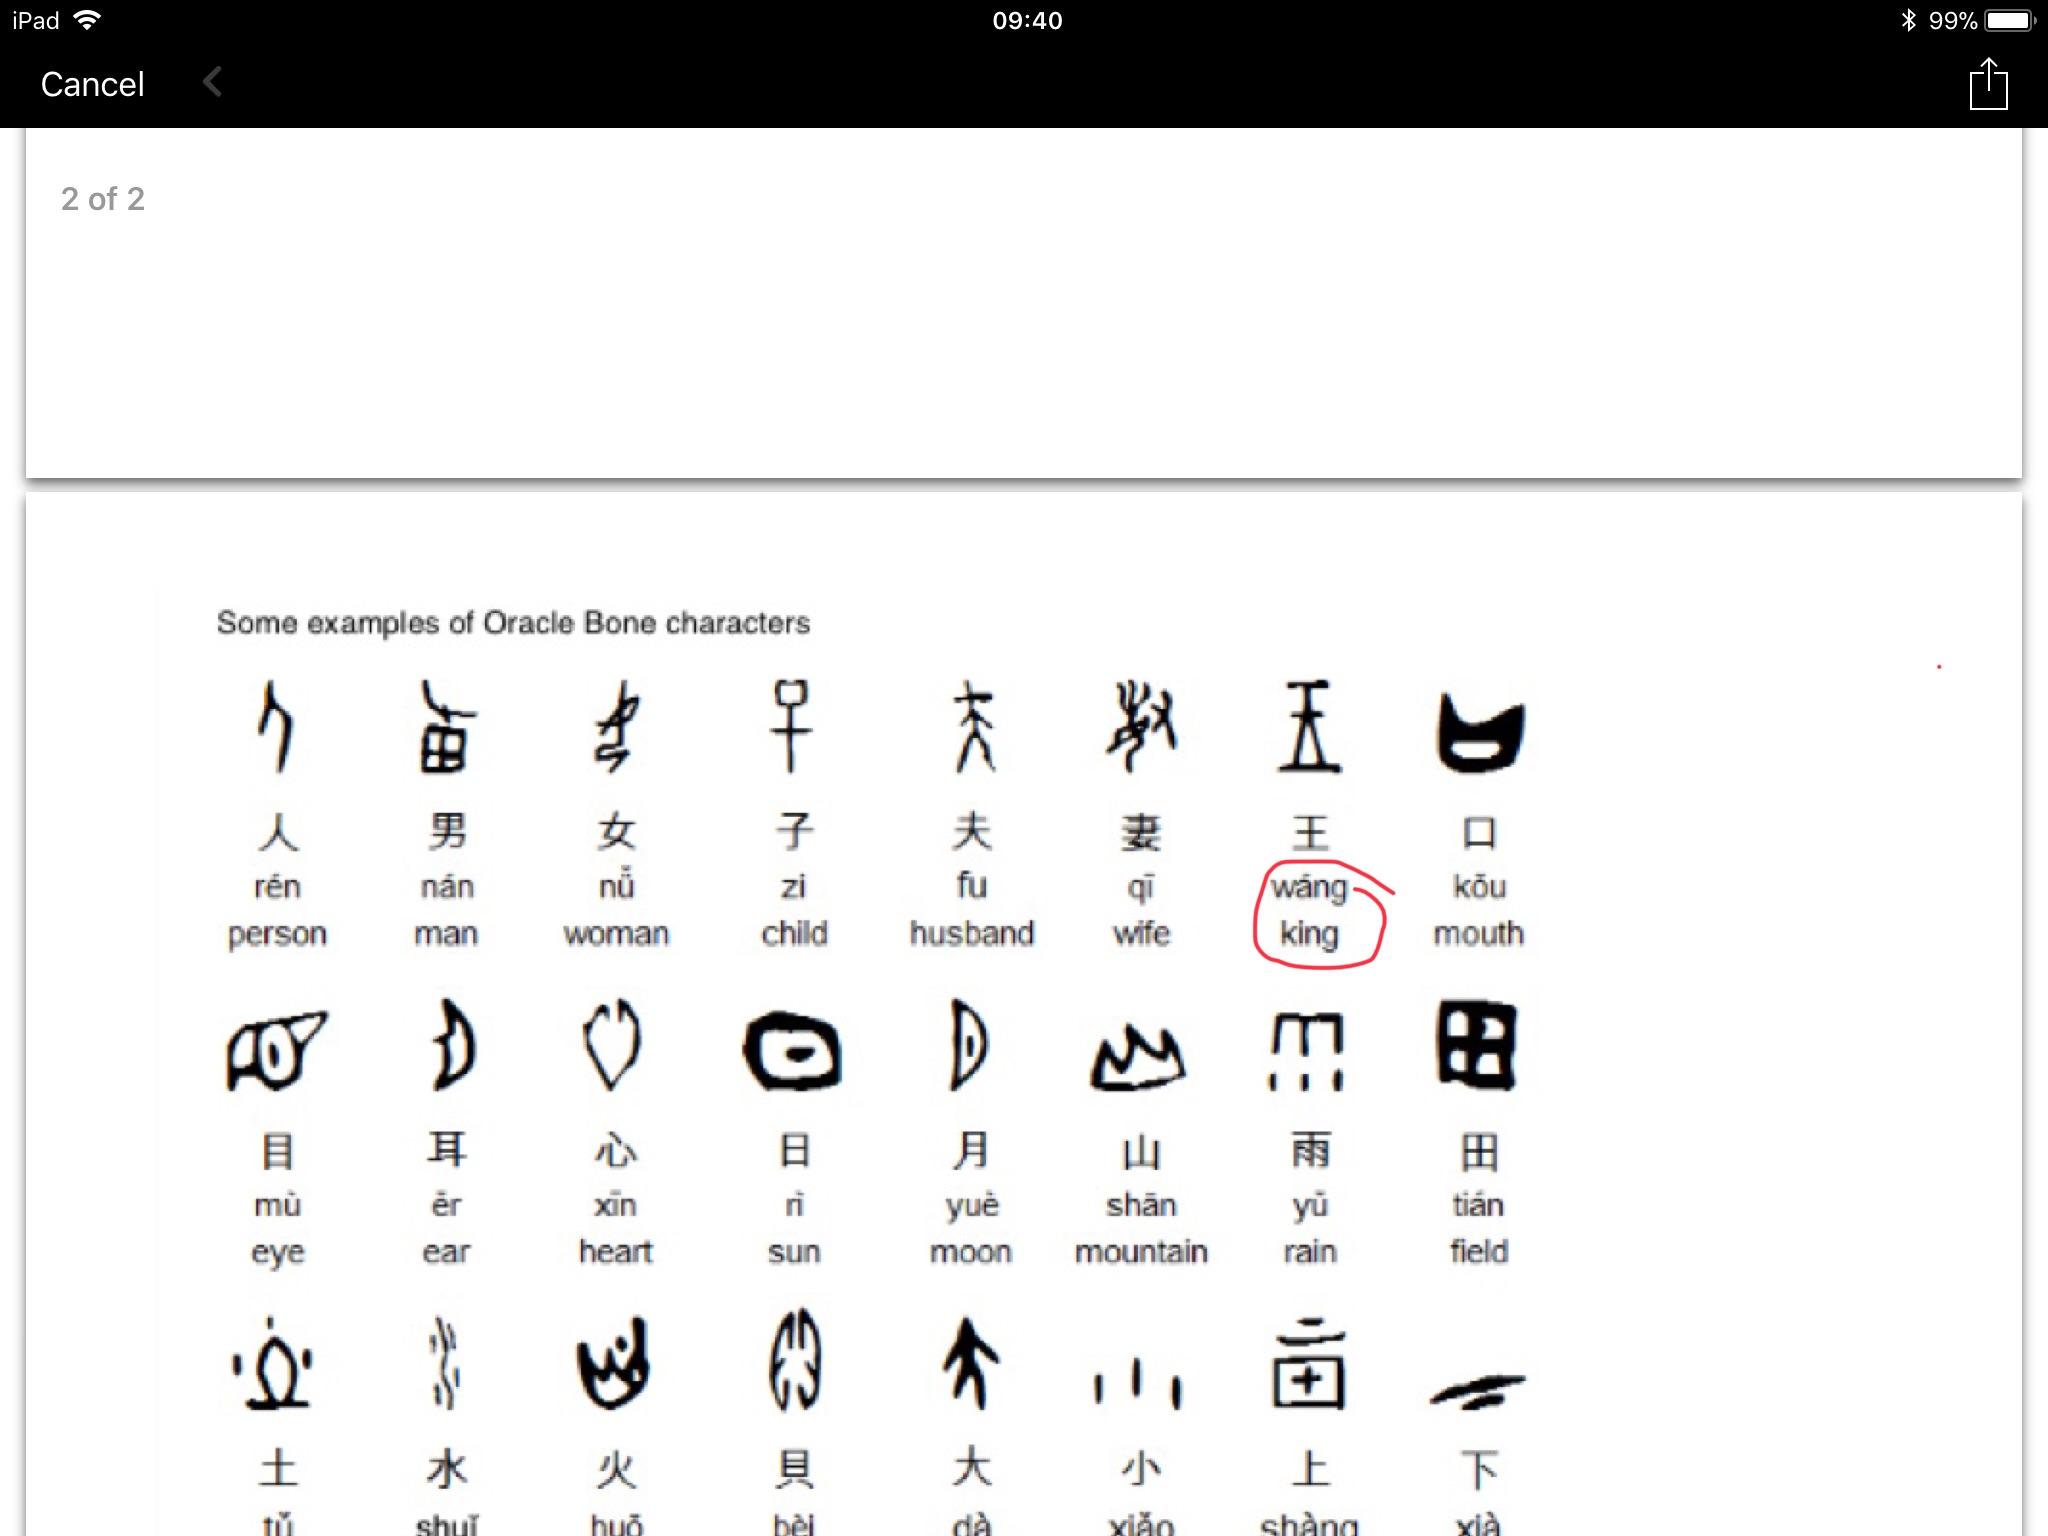The image size is (2048, 1536).
Task: Open the share icon
Action: [x=1988, y=84]
